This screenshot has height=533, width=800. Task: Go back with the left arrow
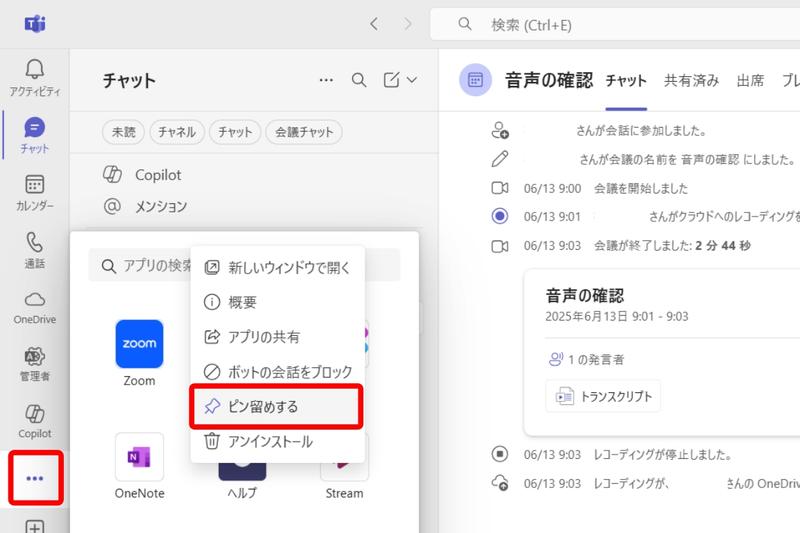(374, 24)
